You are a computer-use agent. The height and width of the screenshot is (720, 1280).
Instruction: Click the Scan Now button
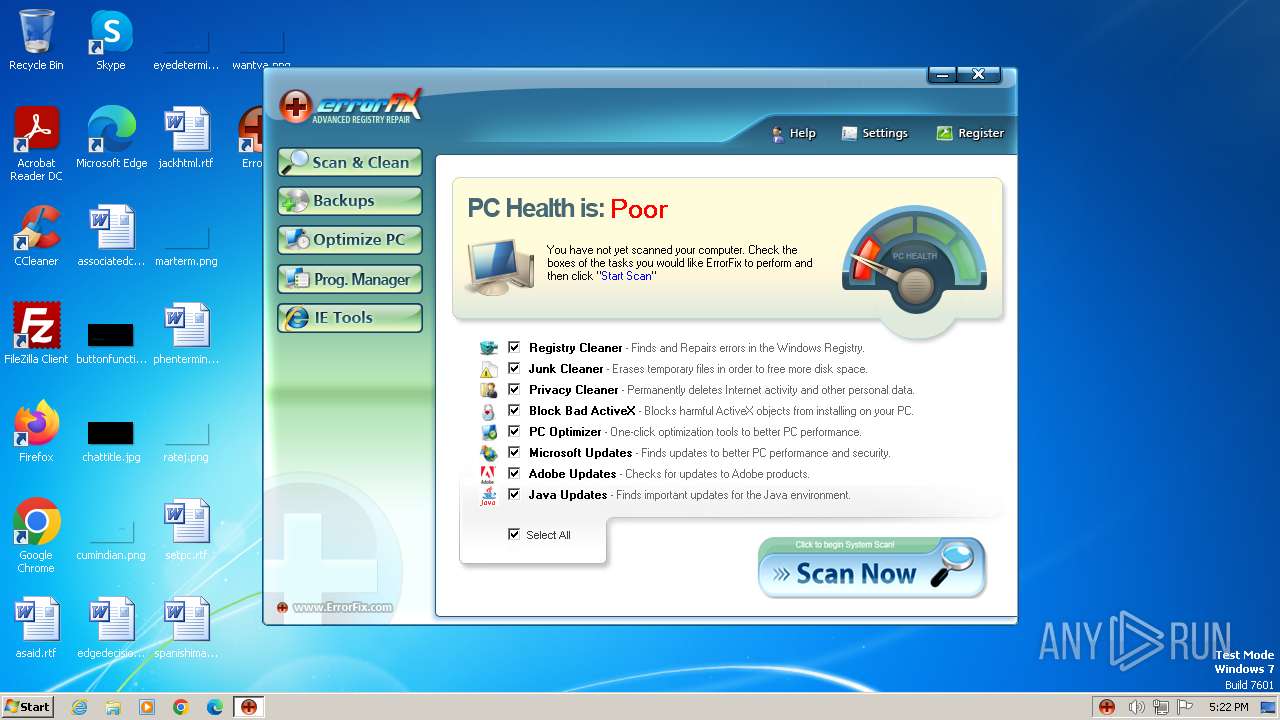click(872, 568)
